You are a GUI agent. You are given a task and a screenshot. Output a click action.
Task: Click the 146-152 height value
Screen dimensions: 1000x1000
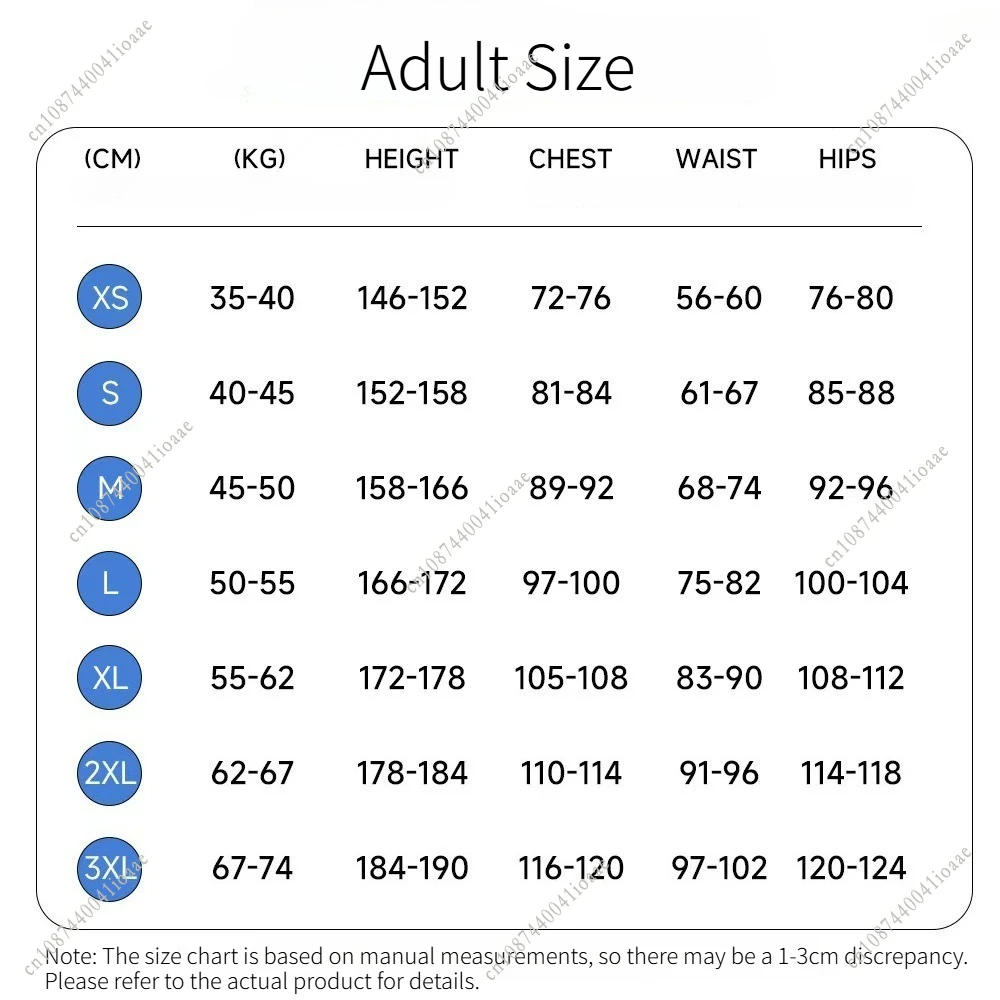click(412, 298)
